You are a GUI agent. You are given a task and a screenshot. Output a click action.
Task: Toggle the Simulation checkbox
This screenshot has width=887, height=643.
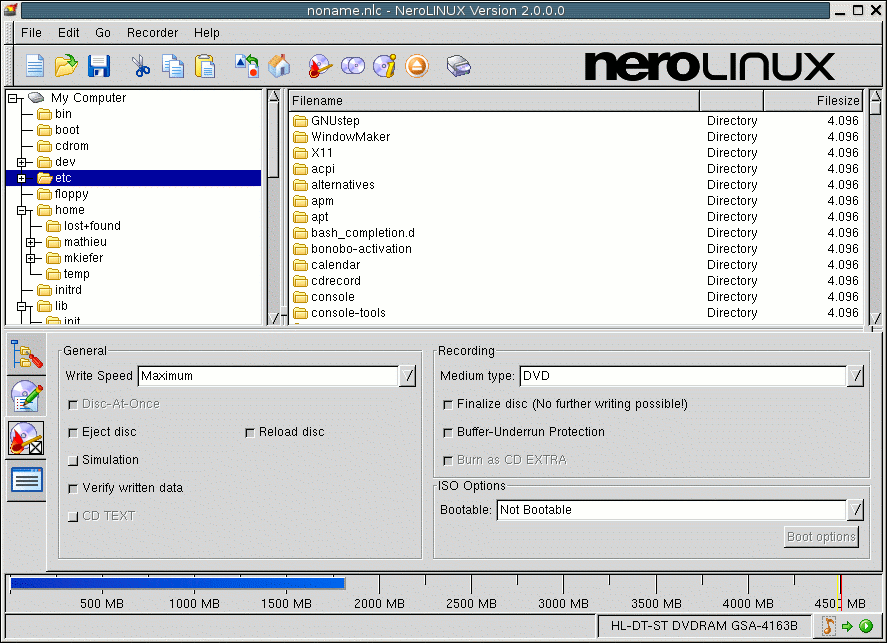[72, 460]
